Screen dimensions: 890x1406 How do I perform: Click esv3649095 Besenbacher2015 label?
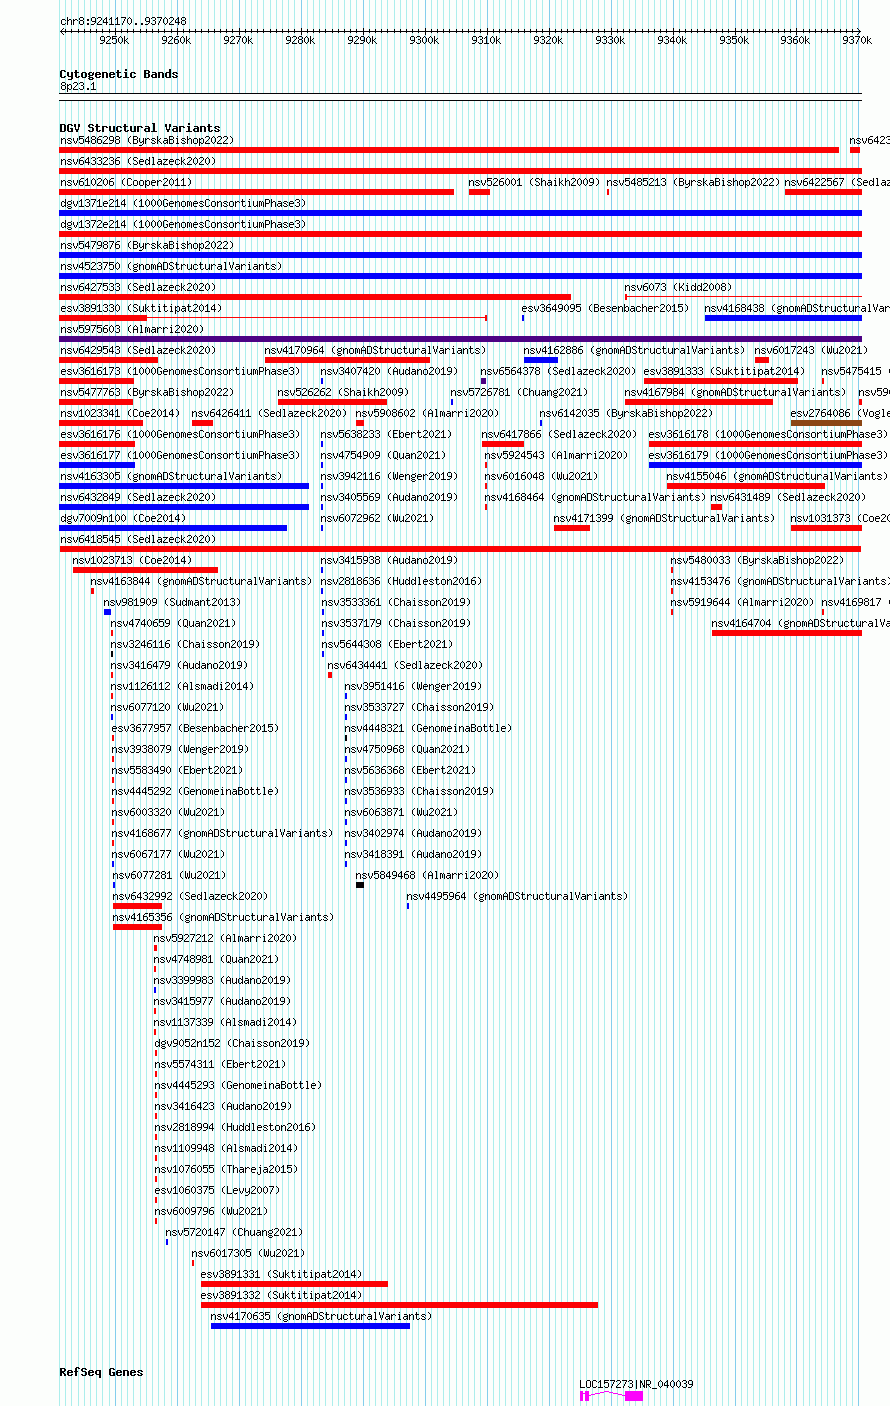click(605, 308)
